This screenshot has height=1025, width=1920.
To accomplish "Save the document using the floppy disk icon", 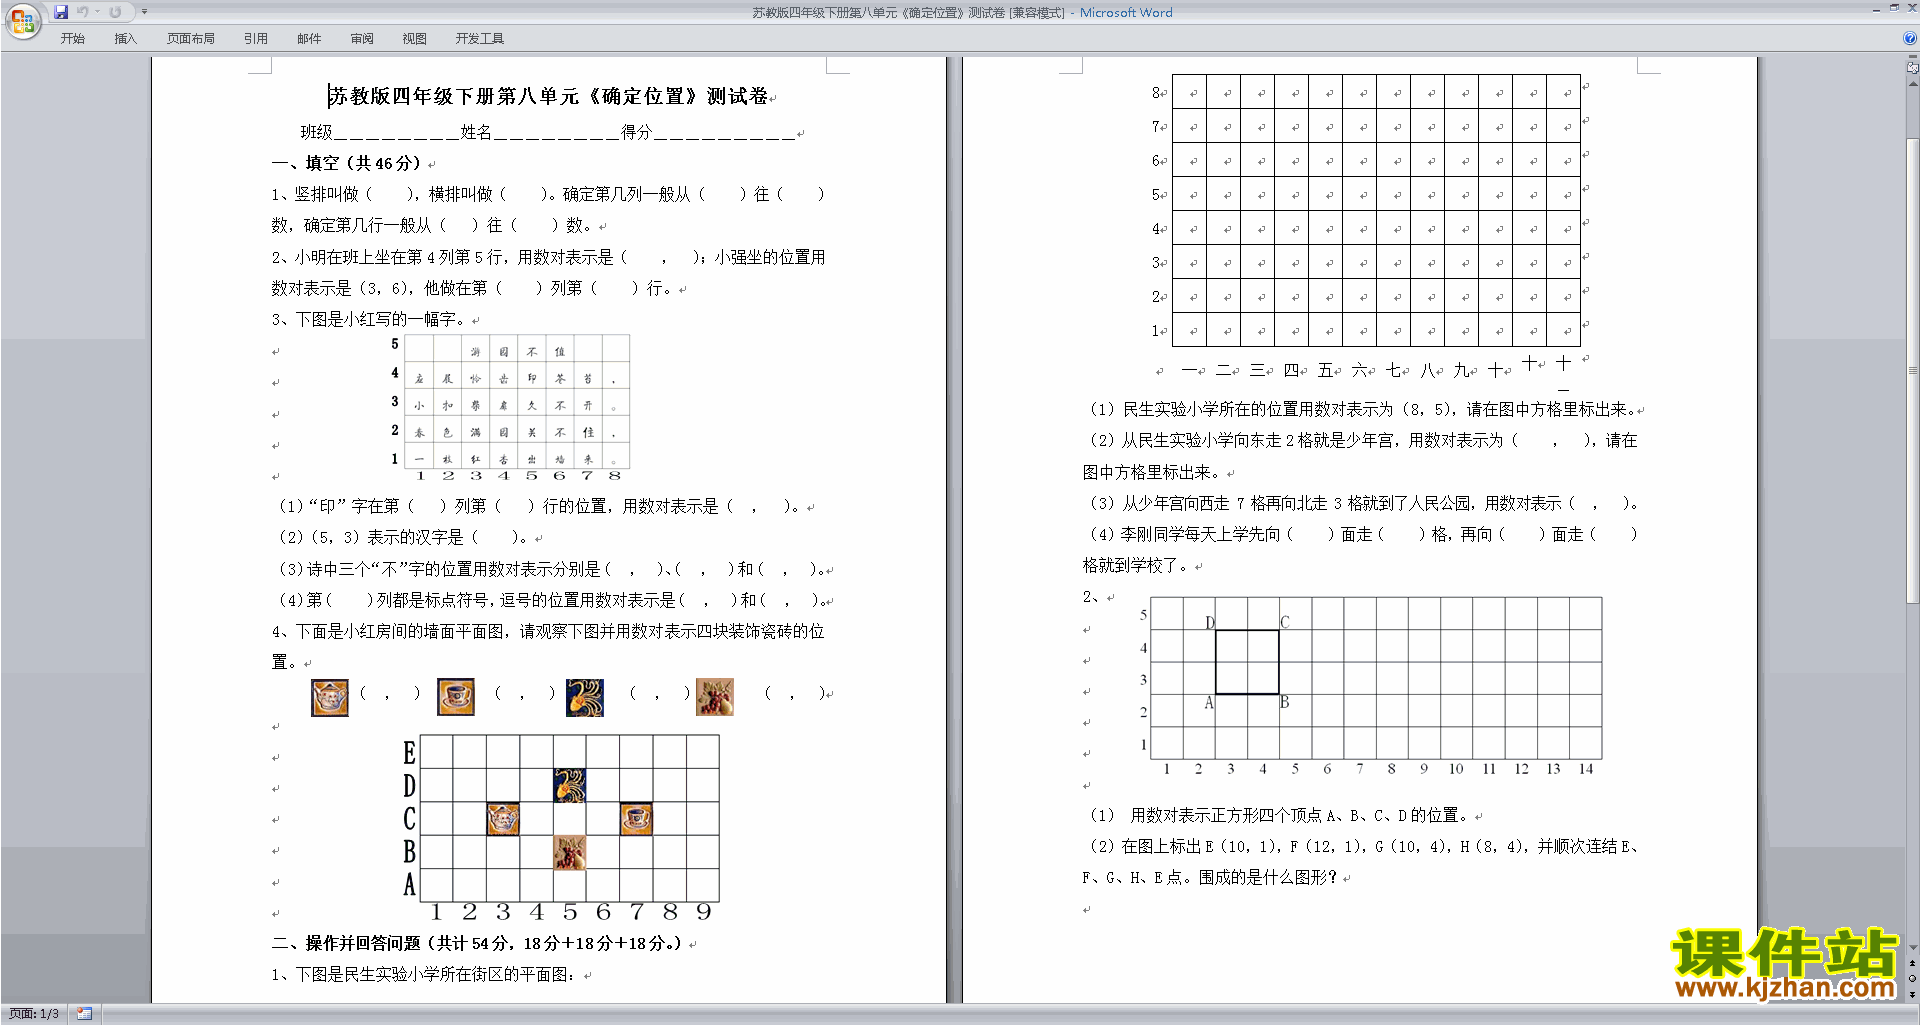I will tap(61, 12).
